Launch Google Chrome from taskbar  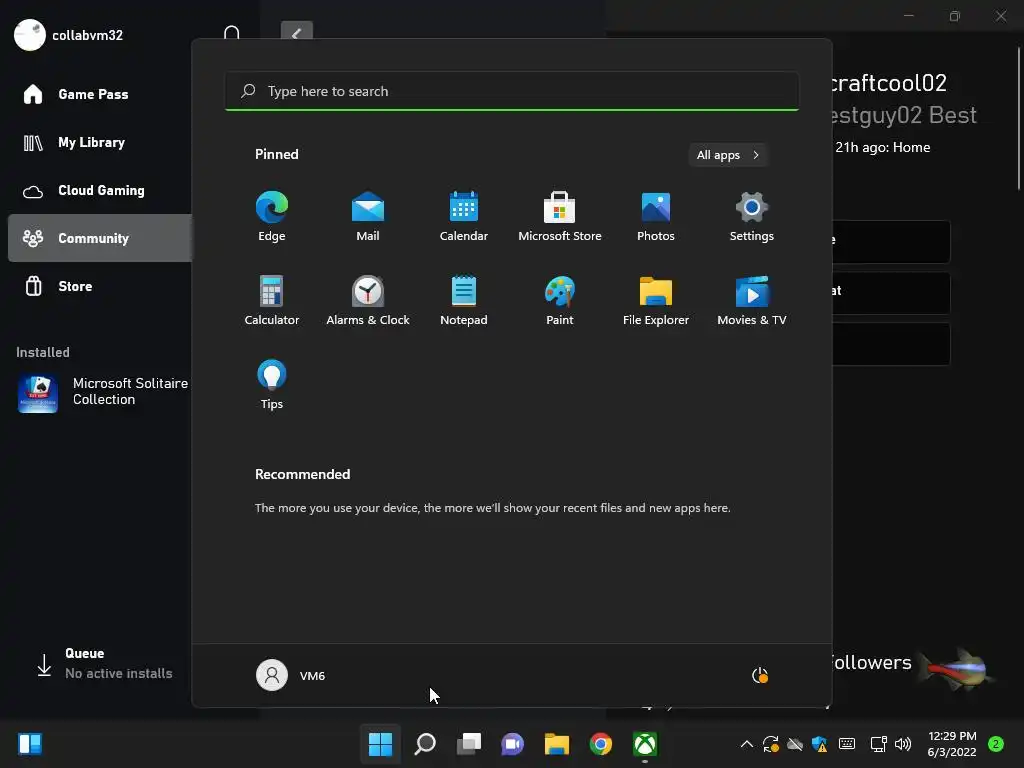[601, 744]
